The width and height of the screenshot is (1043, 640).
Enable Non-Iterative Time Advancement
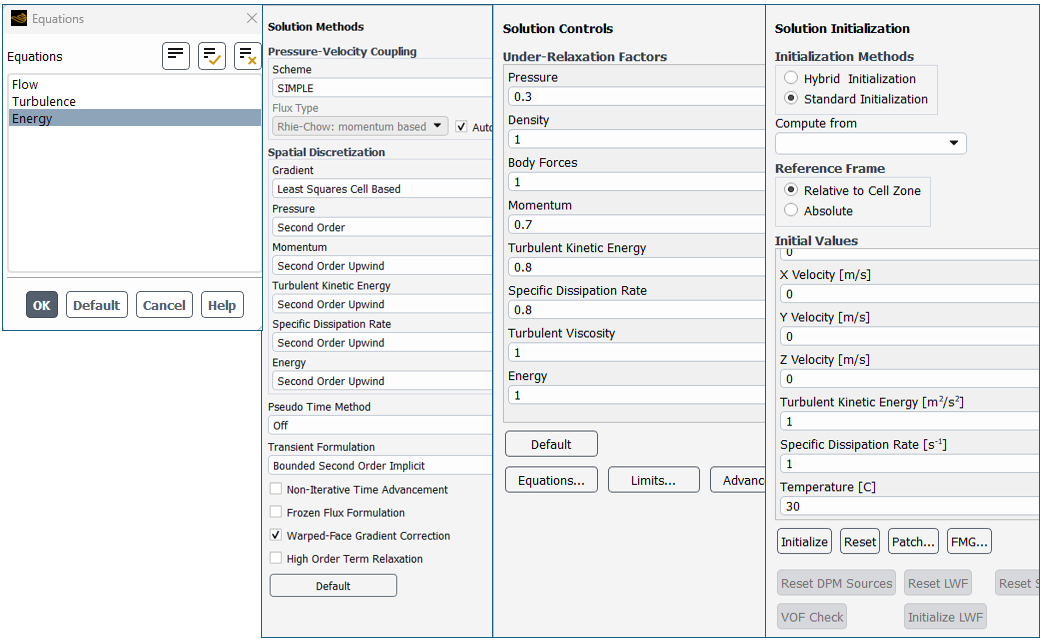[275, 489]
